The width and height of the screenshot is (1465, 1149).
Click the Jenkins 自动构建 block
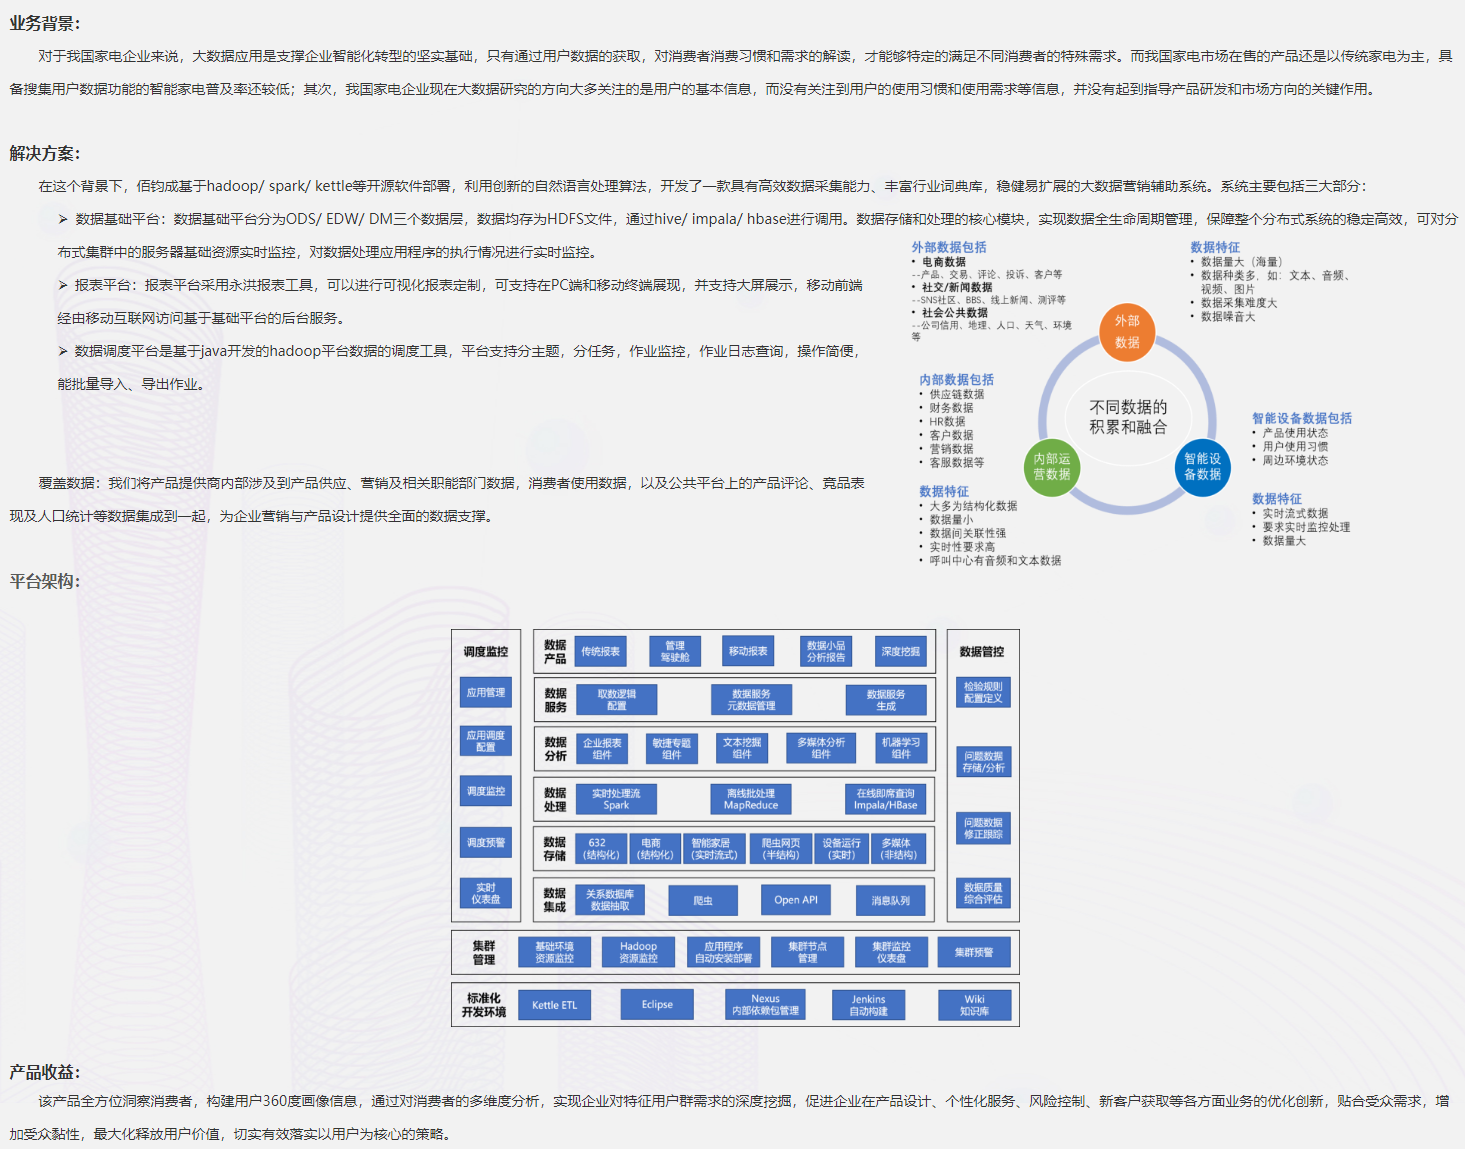868,1005
